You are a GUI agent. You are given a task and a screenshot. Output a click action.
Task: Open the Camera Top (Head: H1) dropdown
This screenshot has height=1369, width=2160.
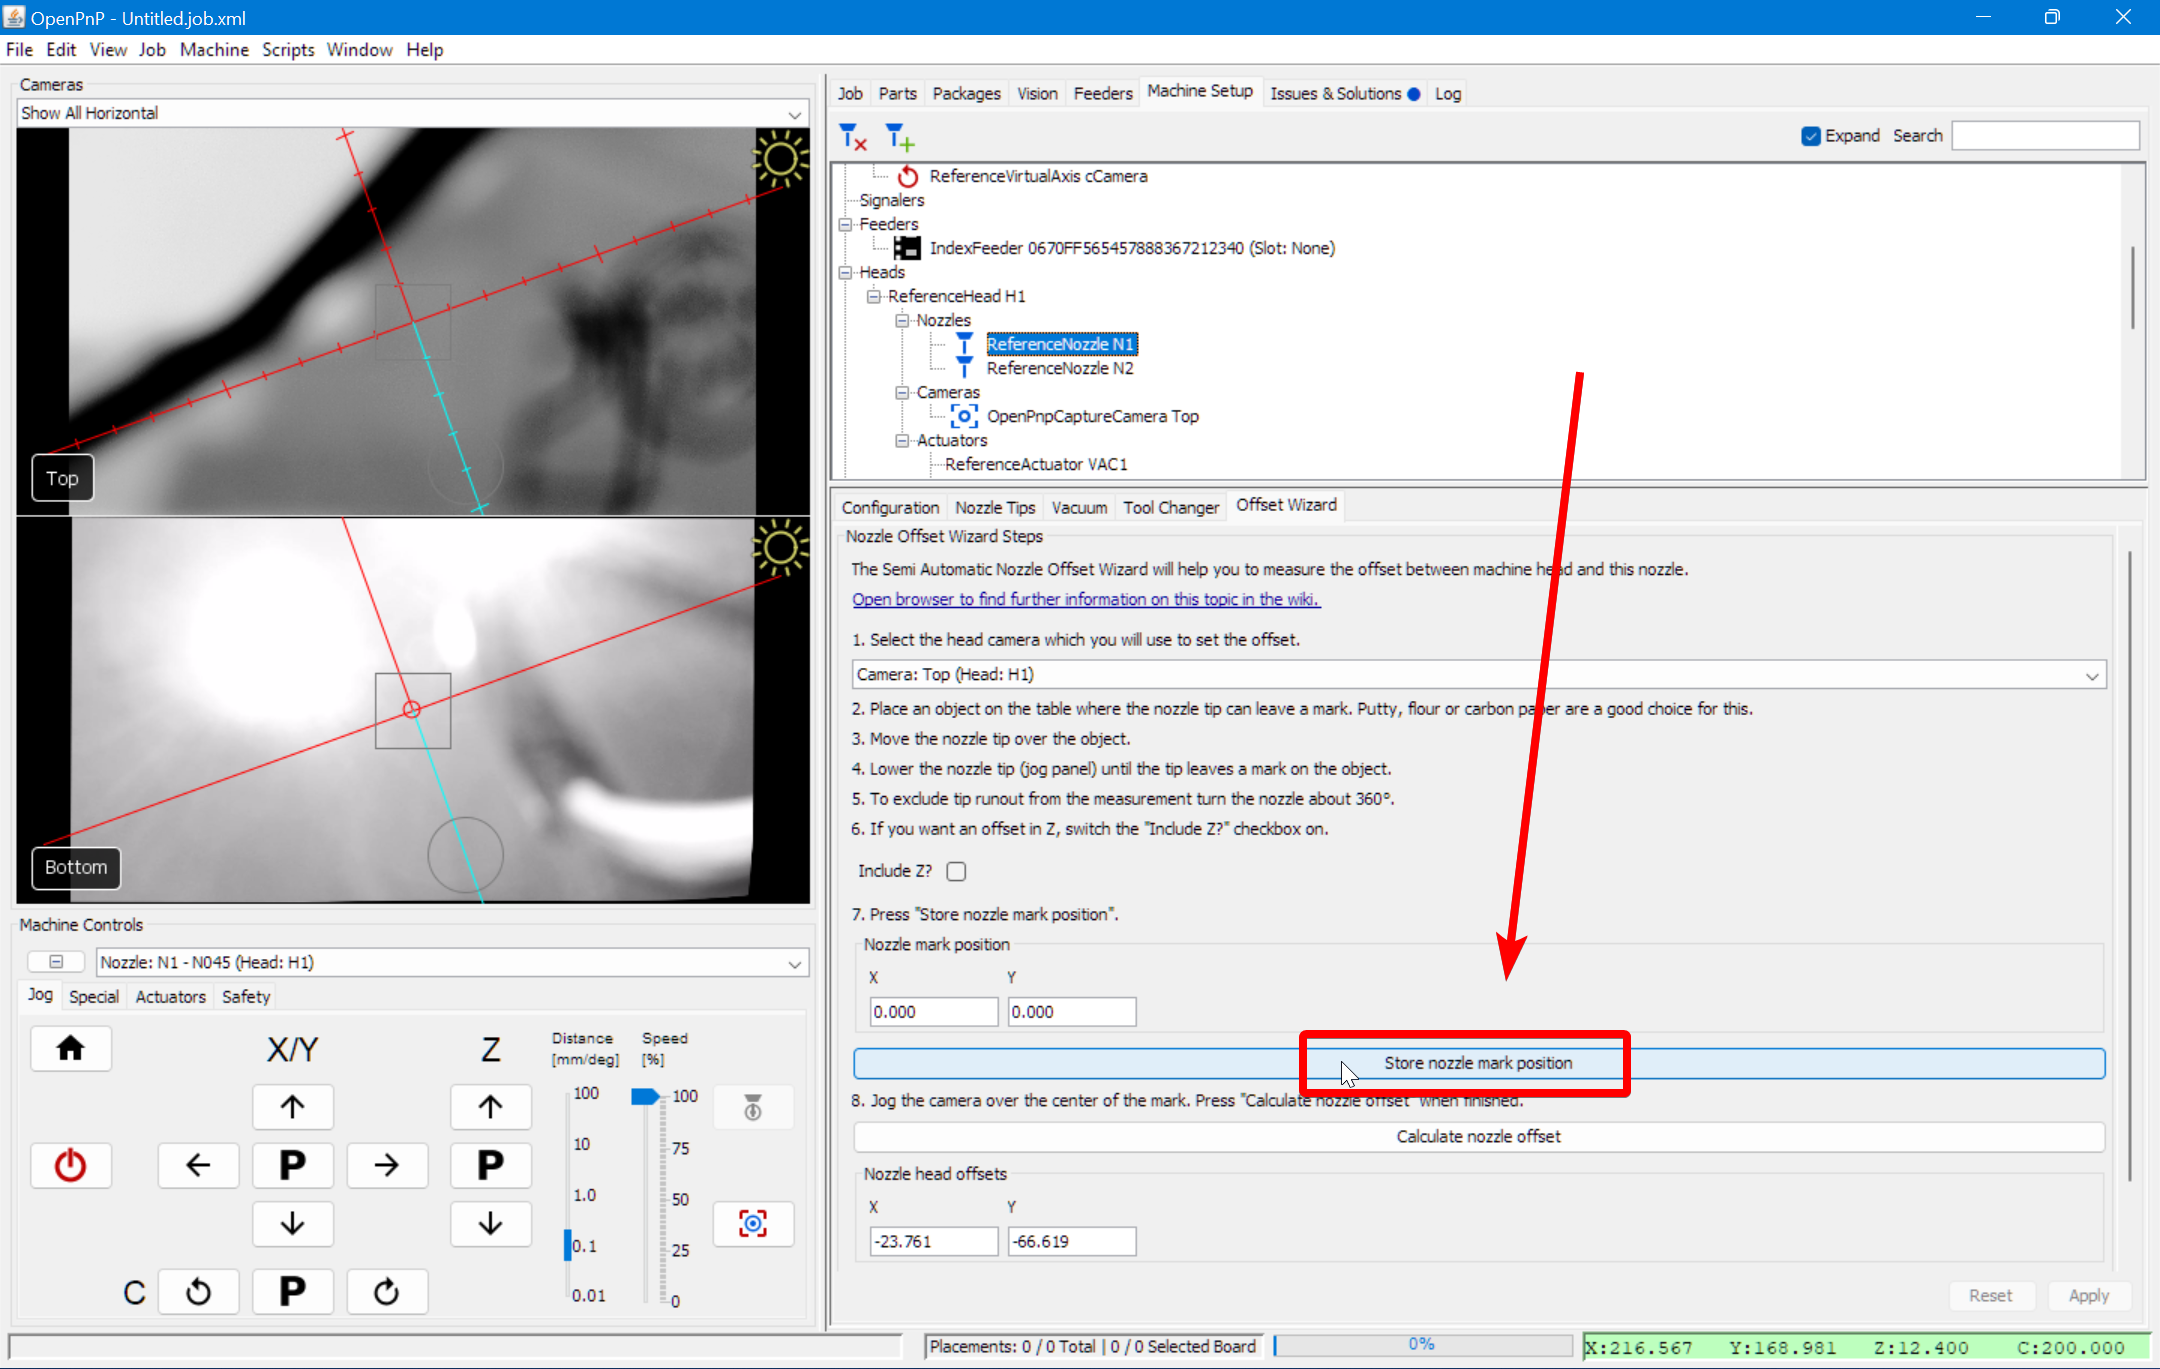[x=1478, y=675]
